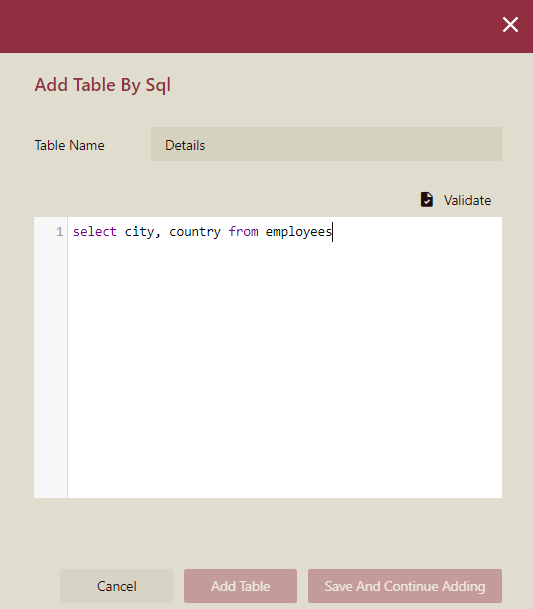Focus the Table Name field containing Details
Image resolution: width=533 pixels, height=609 pixels.
[x=326, y=144]
